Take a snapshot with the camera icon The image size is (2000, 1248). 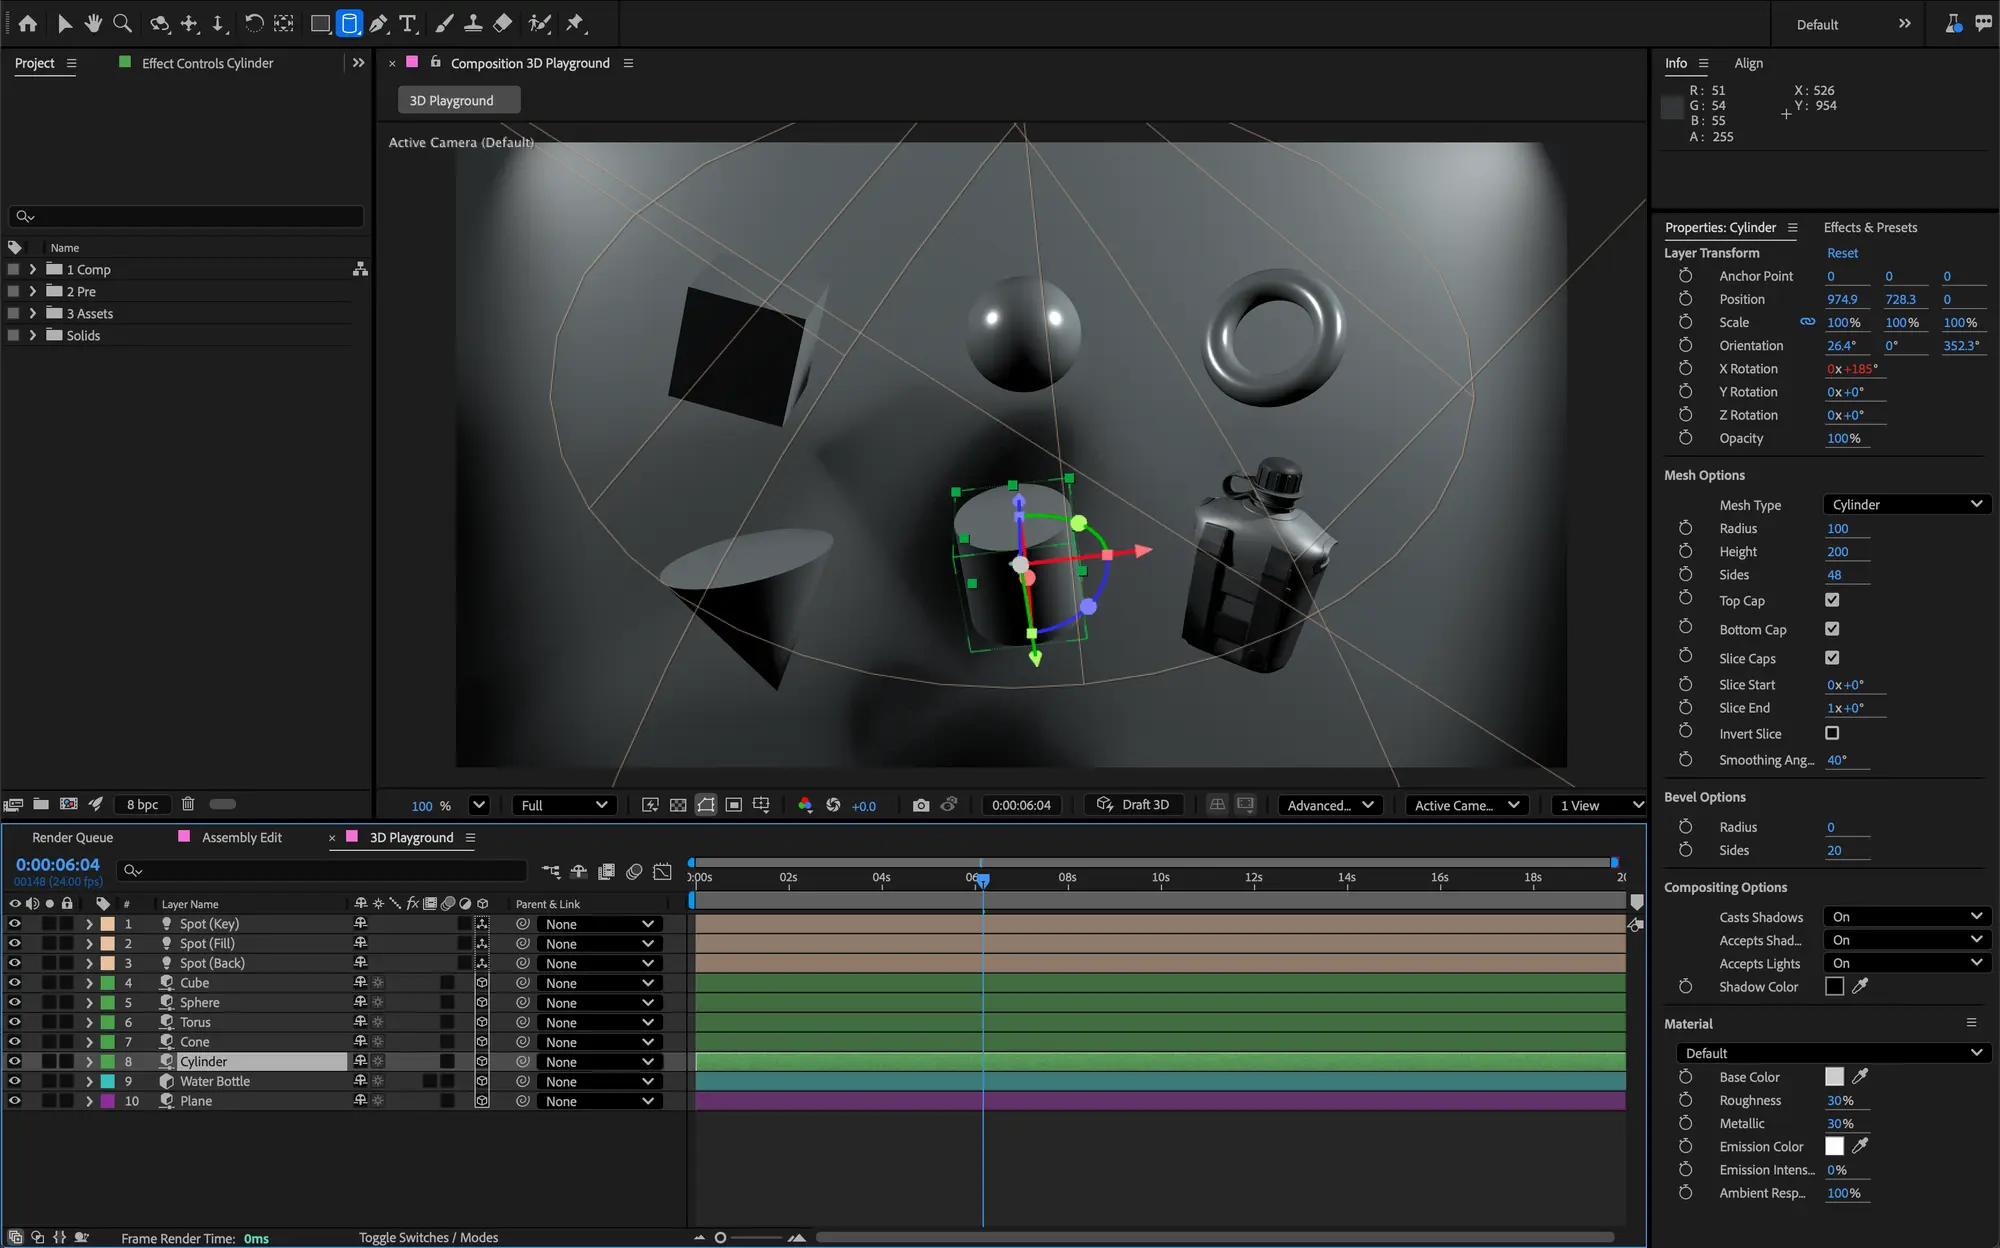click(x=921, y=804)
